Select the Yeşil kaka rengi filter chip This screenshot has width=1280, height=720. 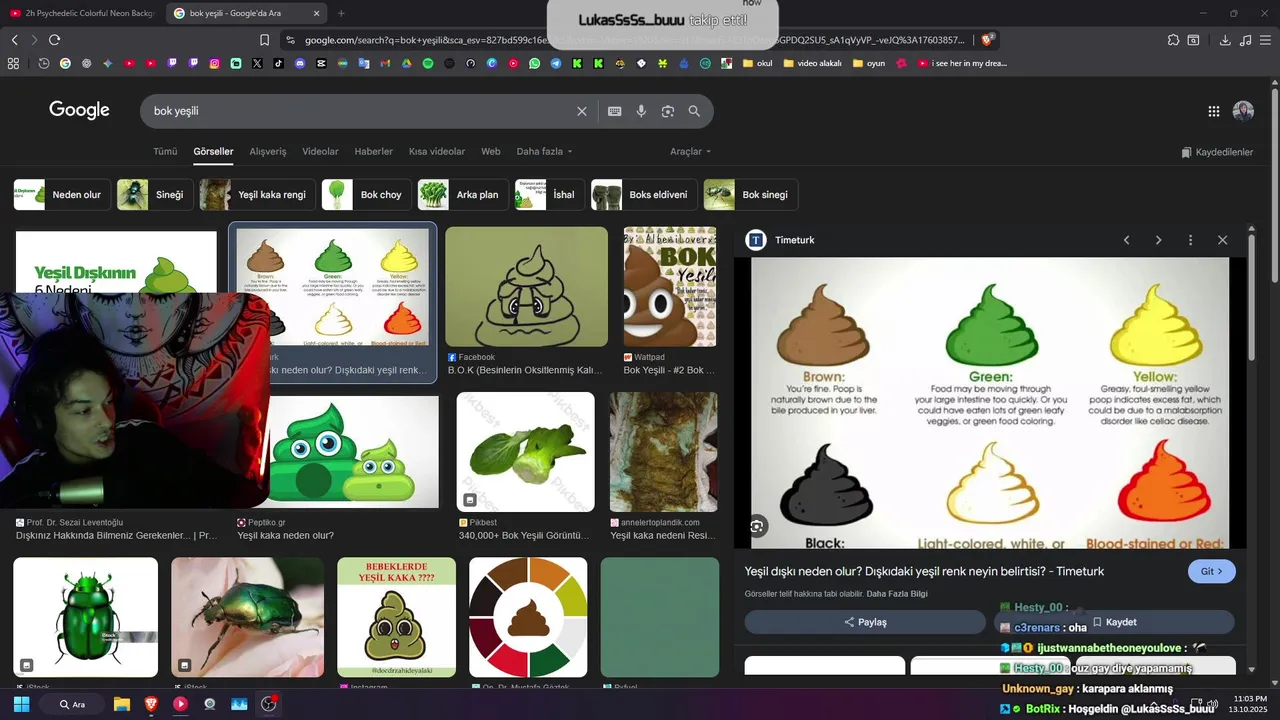point(257,195)
